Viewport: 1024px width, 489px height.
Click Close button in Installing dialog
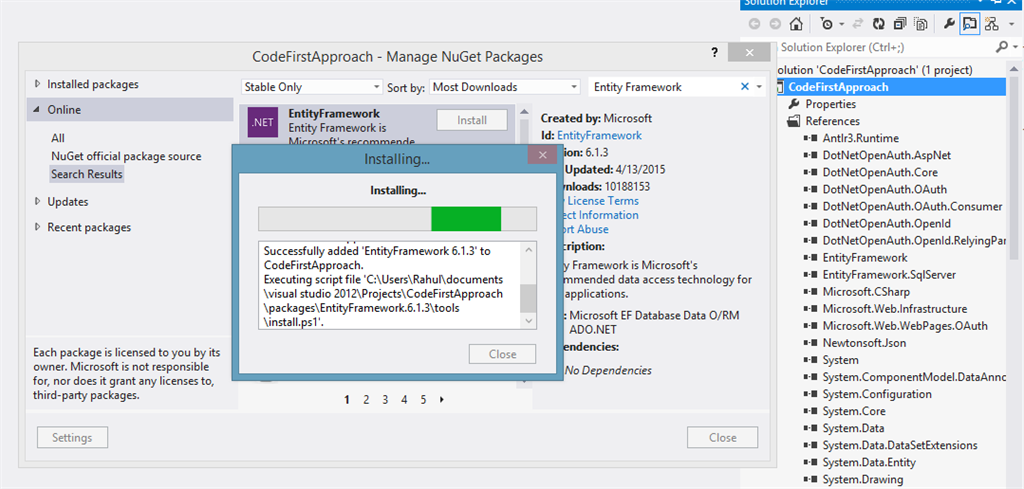click(x=502, y=355)
